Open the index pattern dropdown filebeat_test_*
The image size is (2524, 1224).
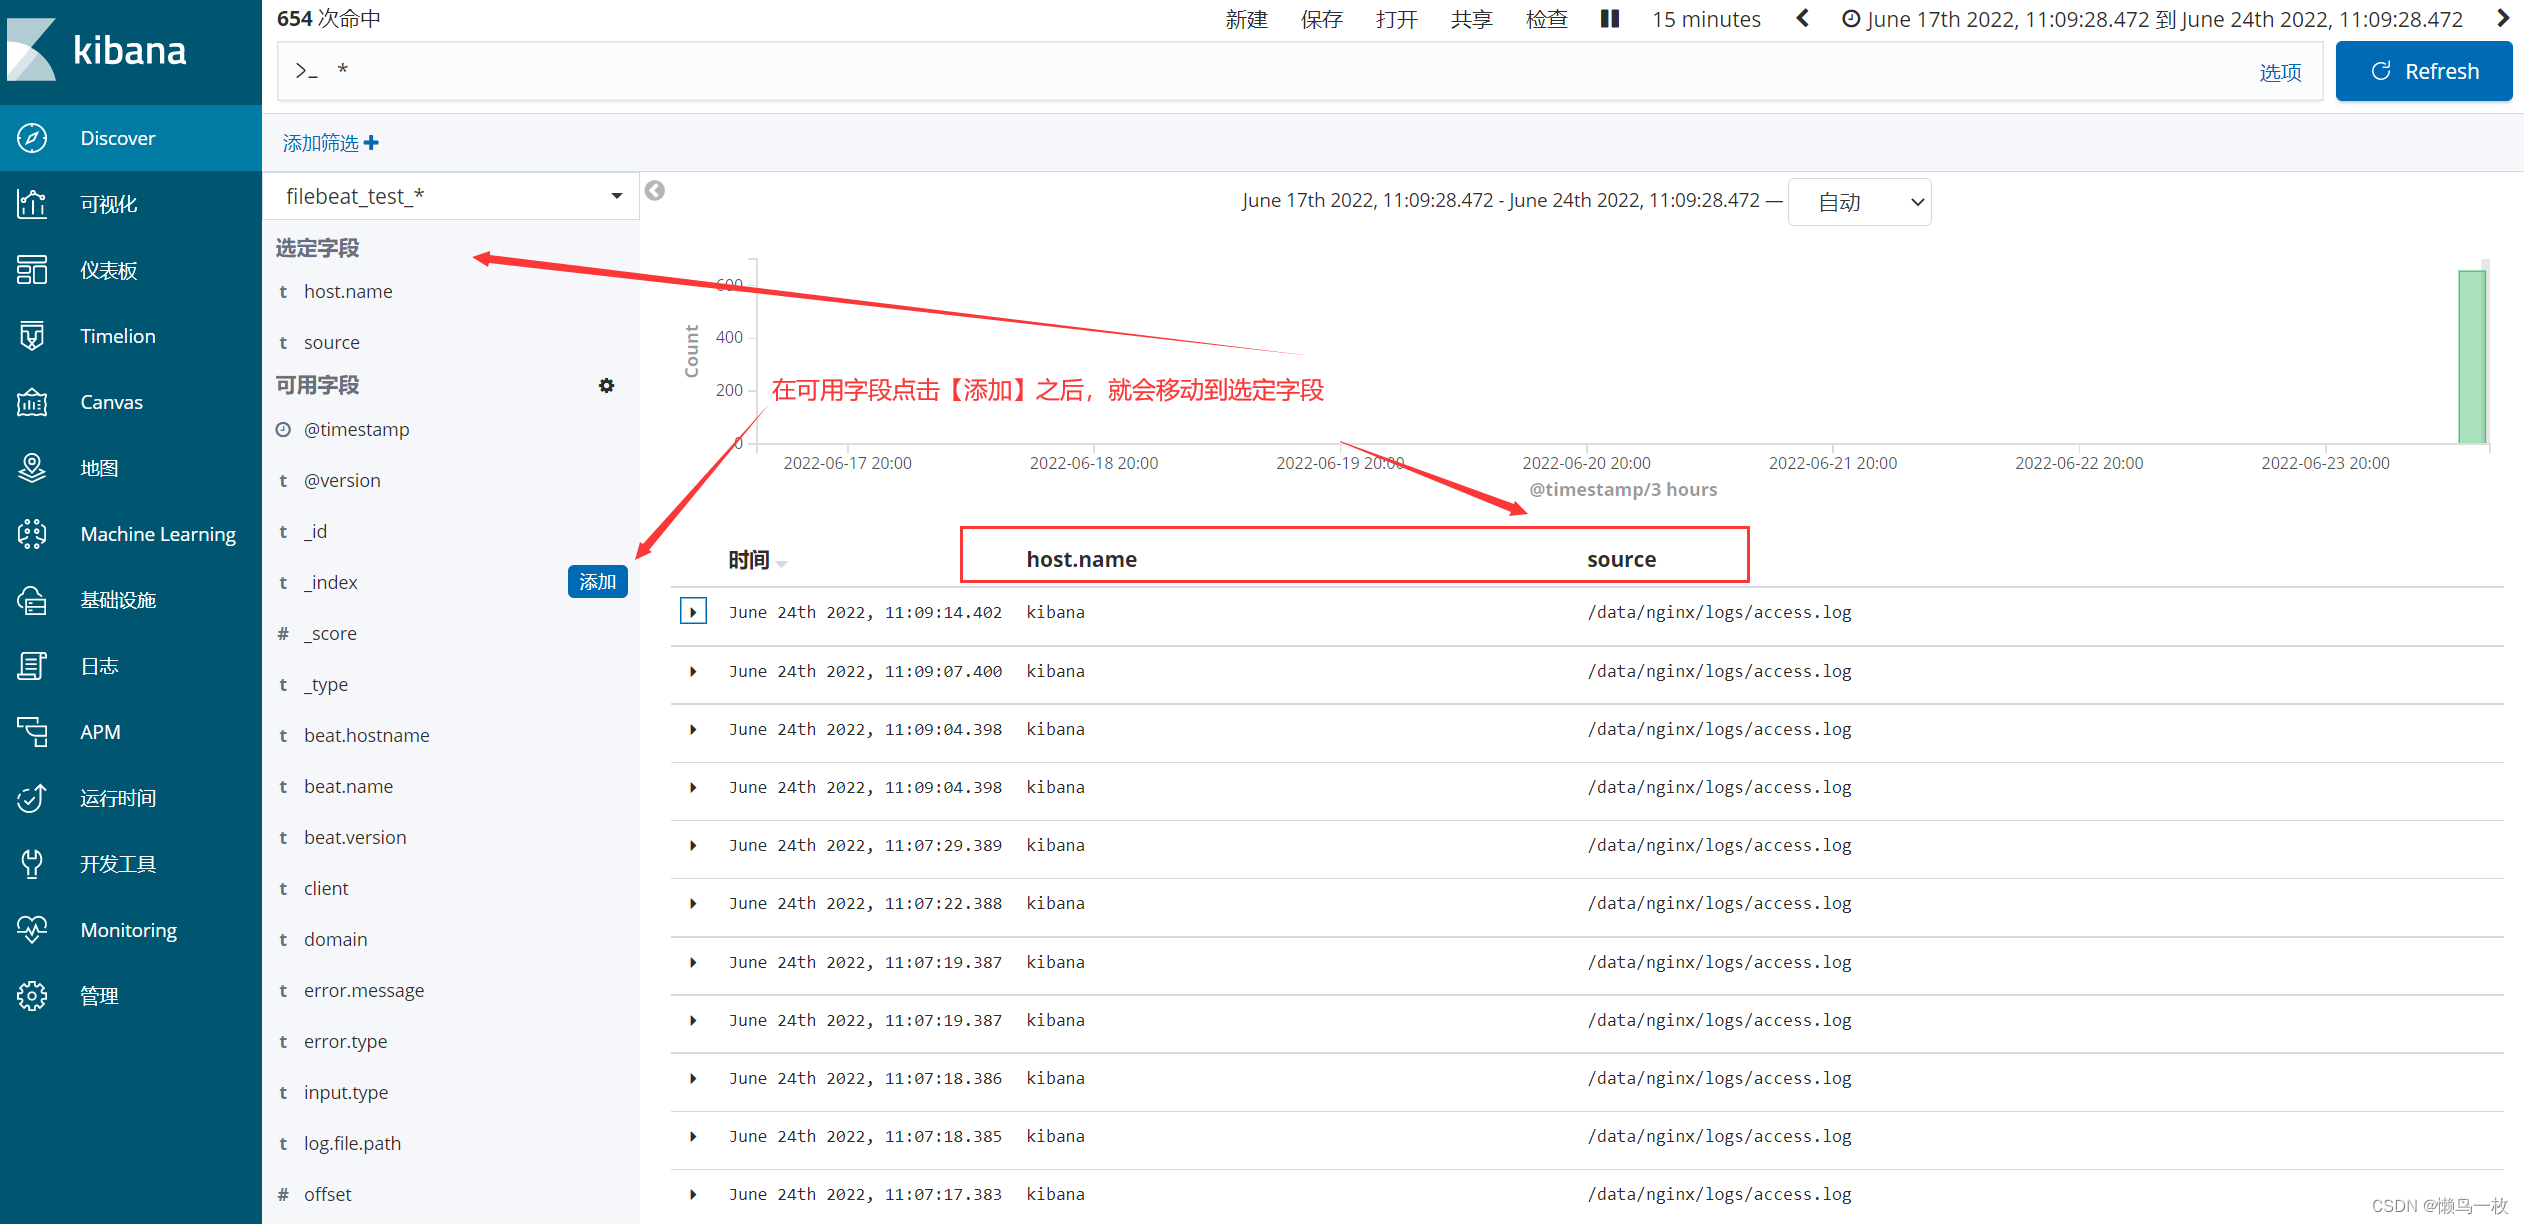click(x=449, y=195)
